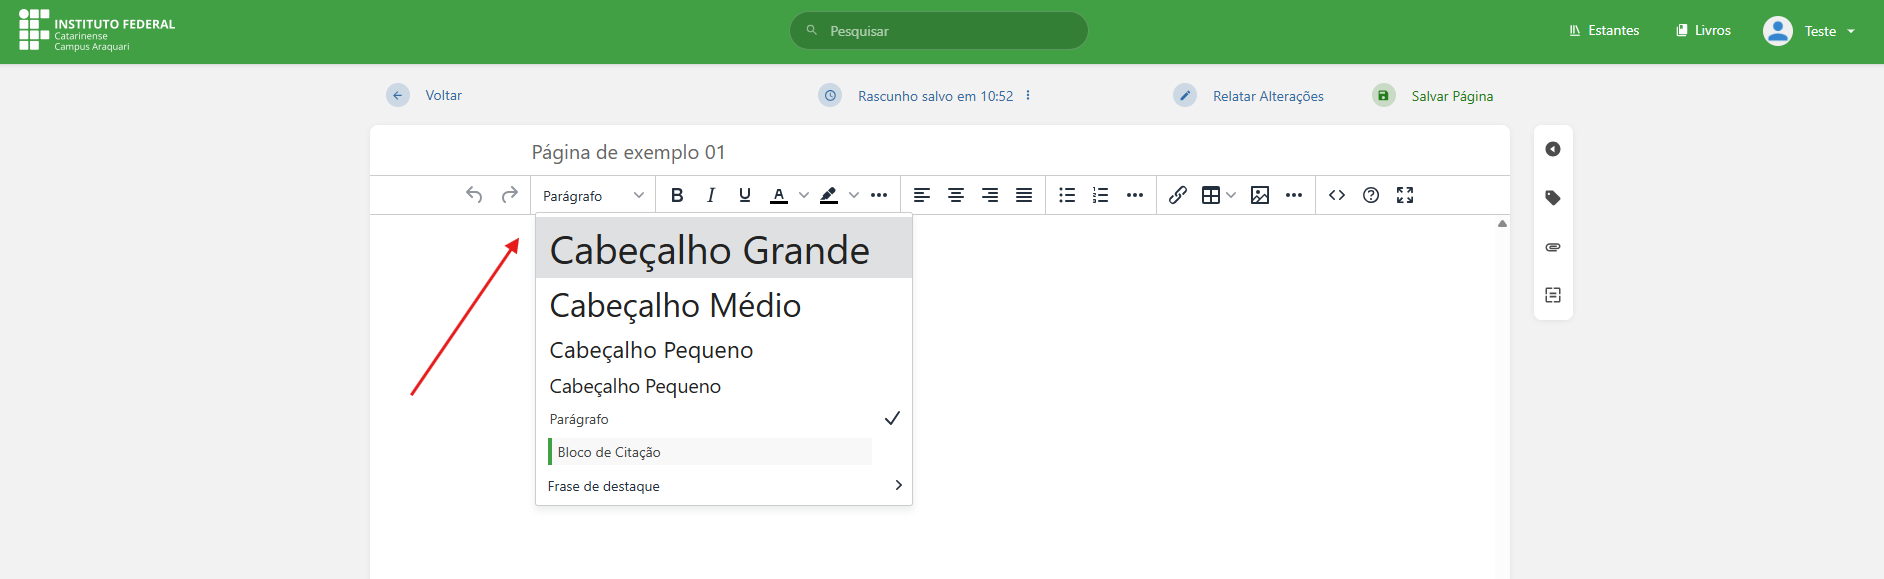
Task: Enter fullscreen editor mode
Action: (x=1405, y=195)
